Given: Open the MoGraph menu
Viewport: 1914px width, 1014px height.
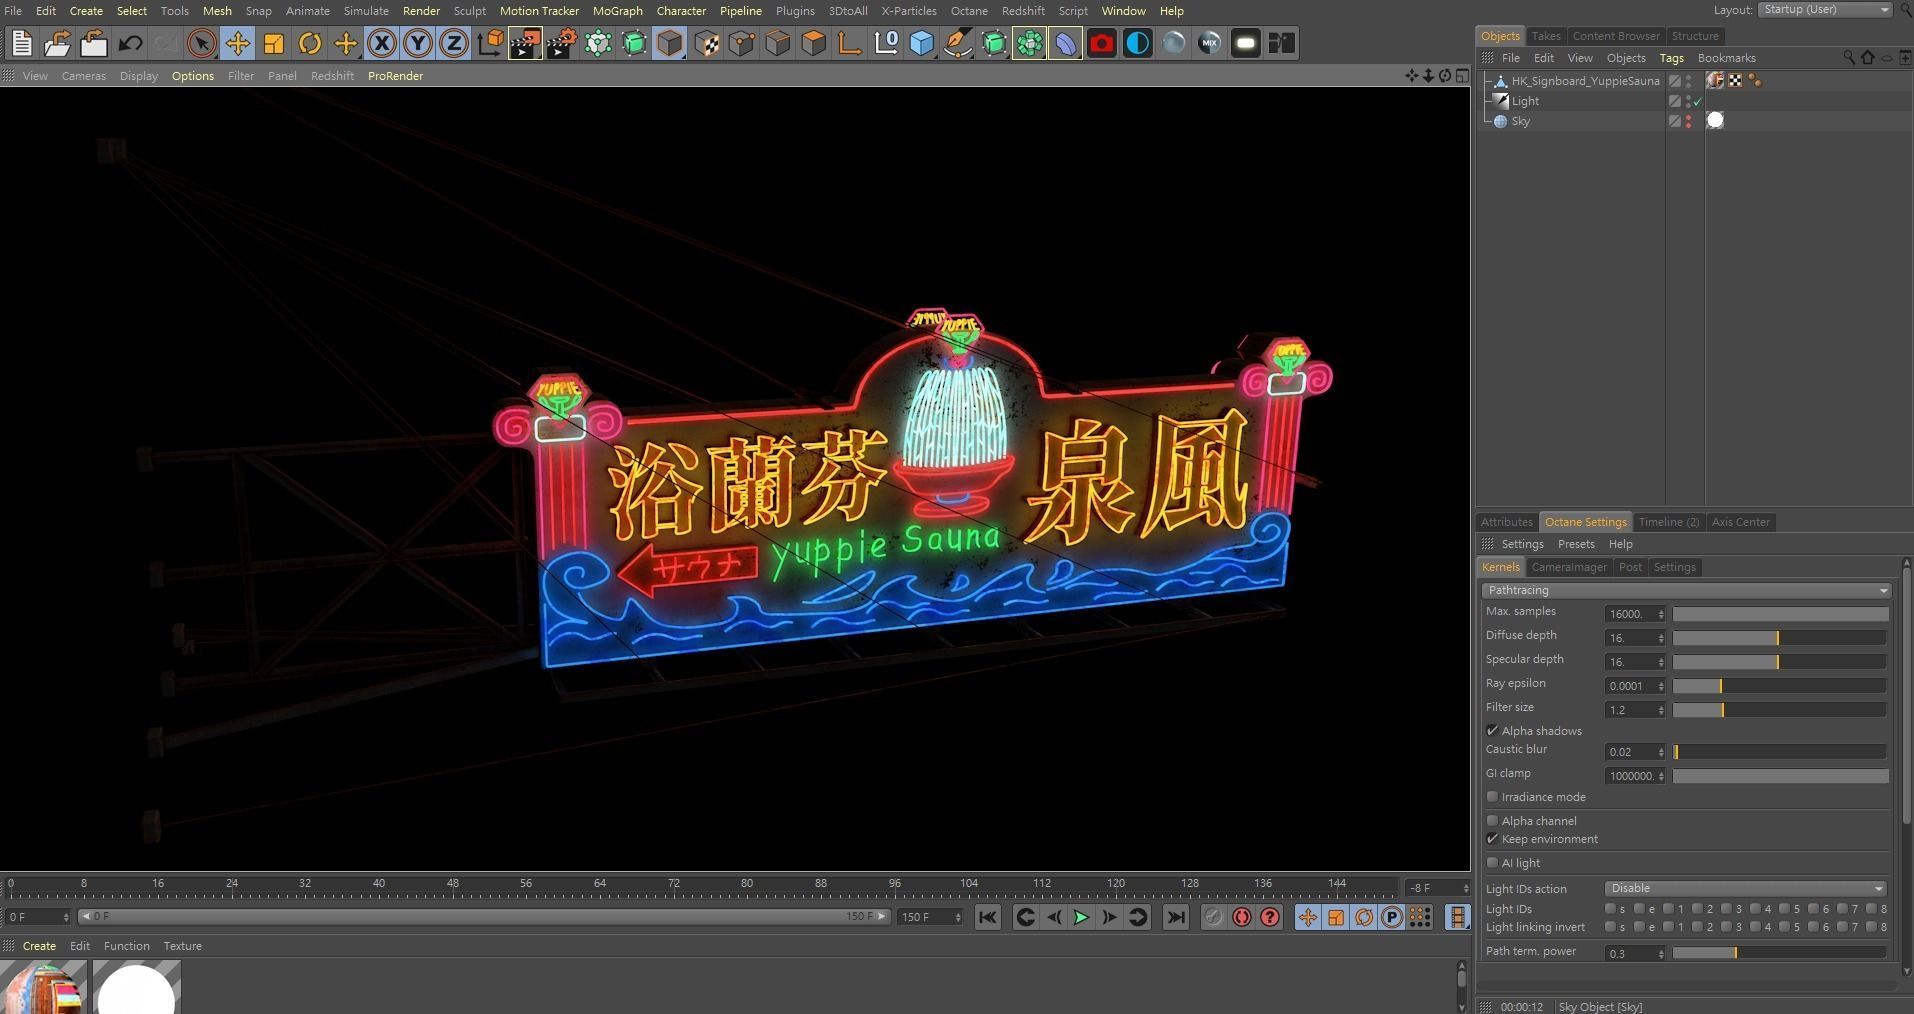Looking at the screenshot, I should point(617,11).
